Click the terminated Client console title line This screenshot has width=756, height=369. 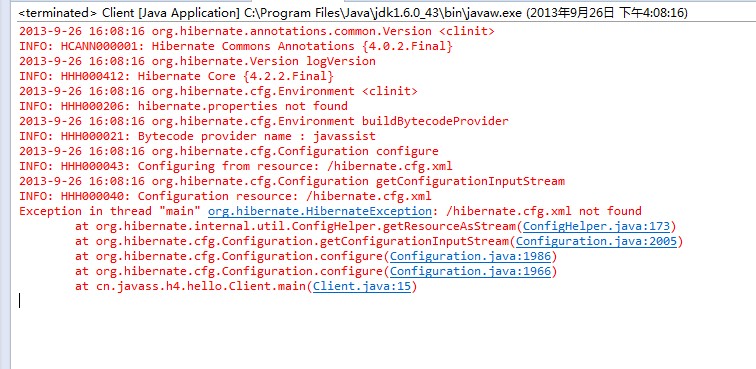tap(353, 13)
